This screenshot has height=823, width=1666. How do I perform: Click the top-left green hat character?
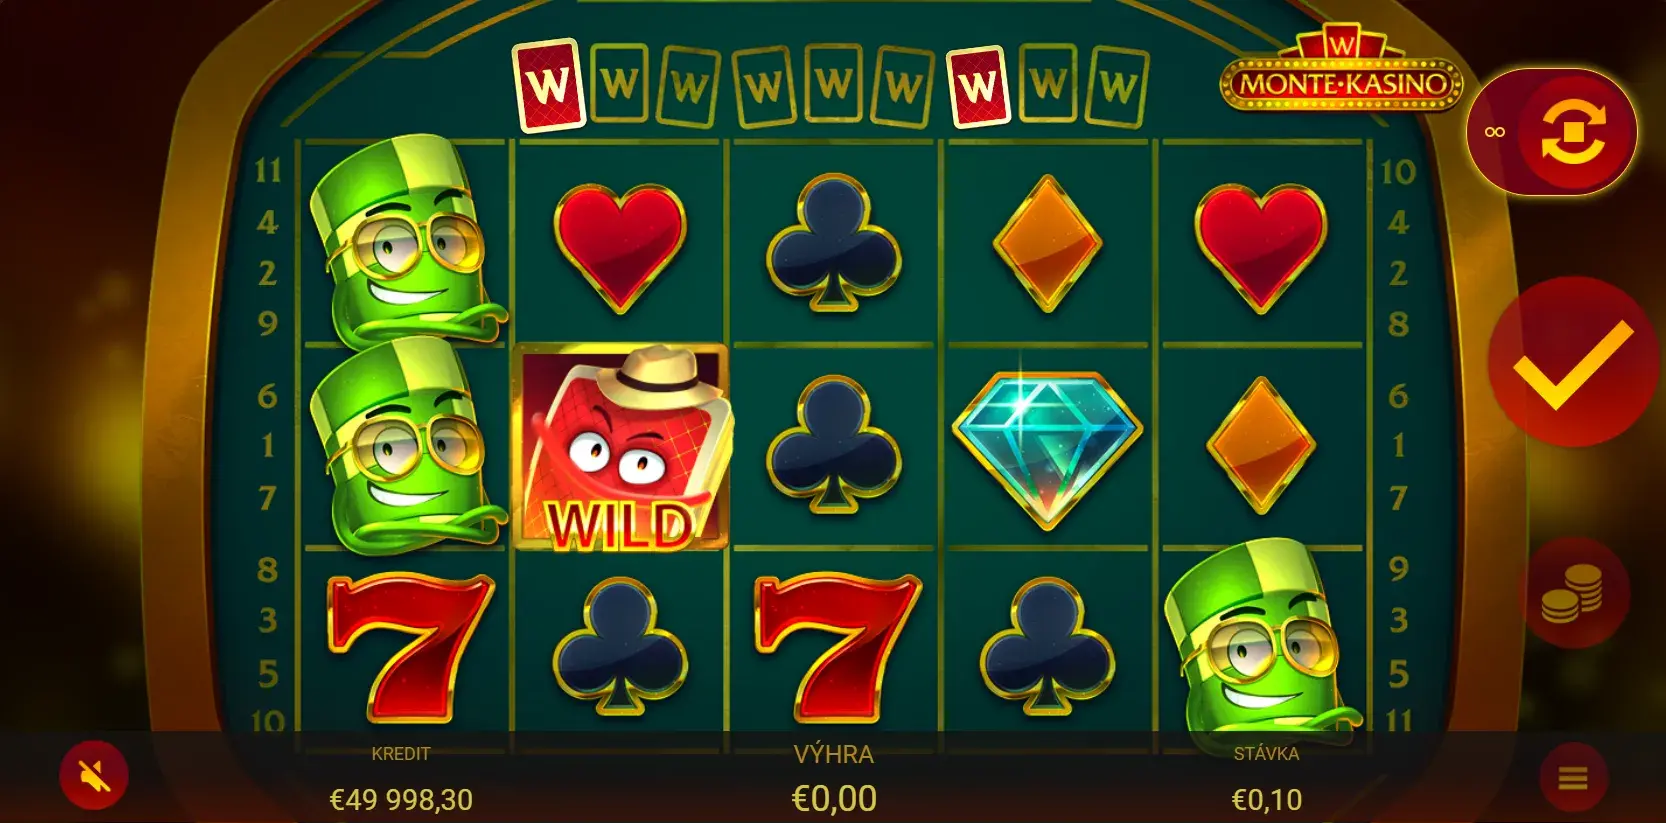point(405,240)
